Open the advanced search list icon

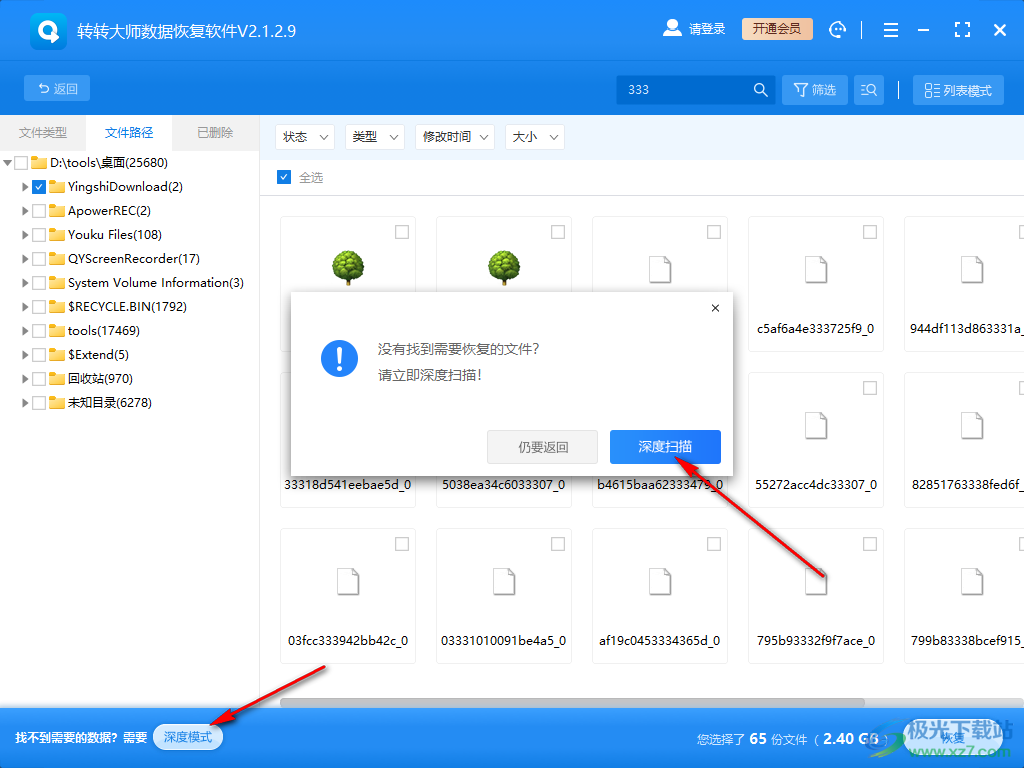869,89
